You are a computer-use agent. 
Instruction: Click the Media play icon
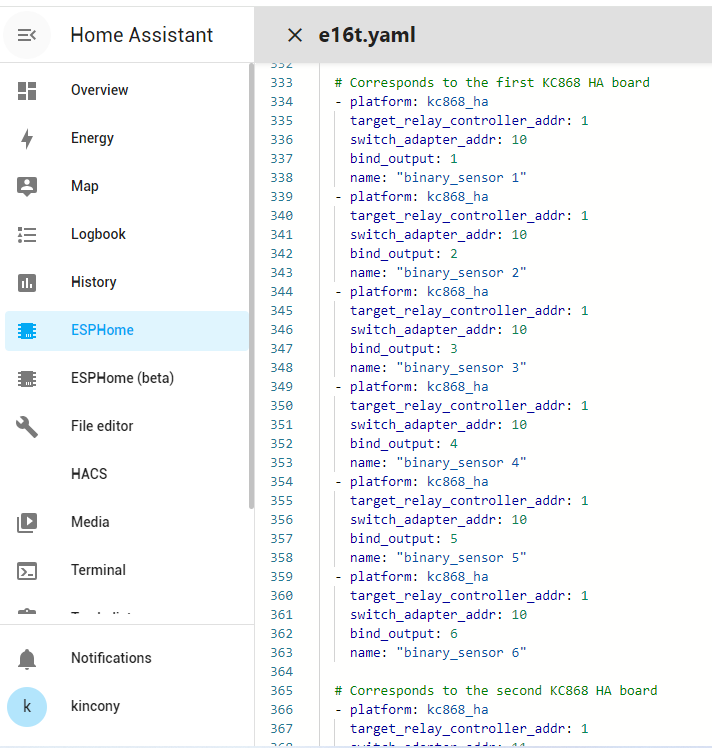pos(27,522)
